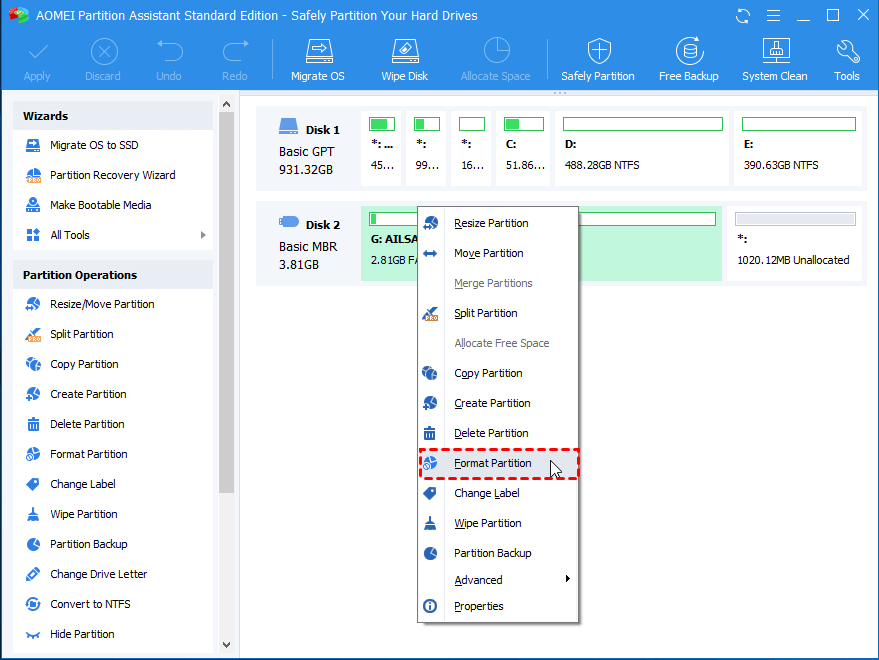The image size is (879, 660).
Task: Select the D: 488.28GB NTFS partition
Action: (642, 148)
